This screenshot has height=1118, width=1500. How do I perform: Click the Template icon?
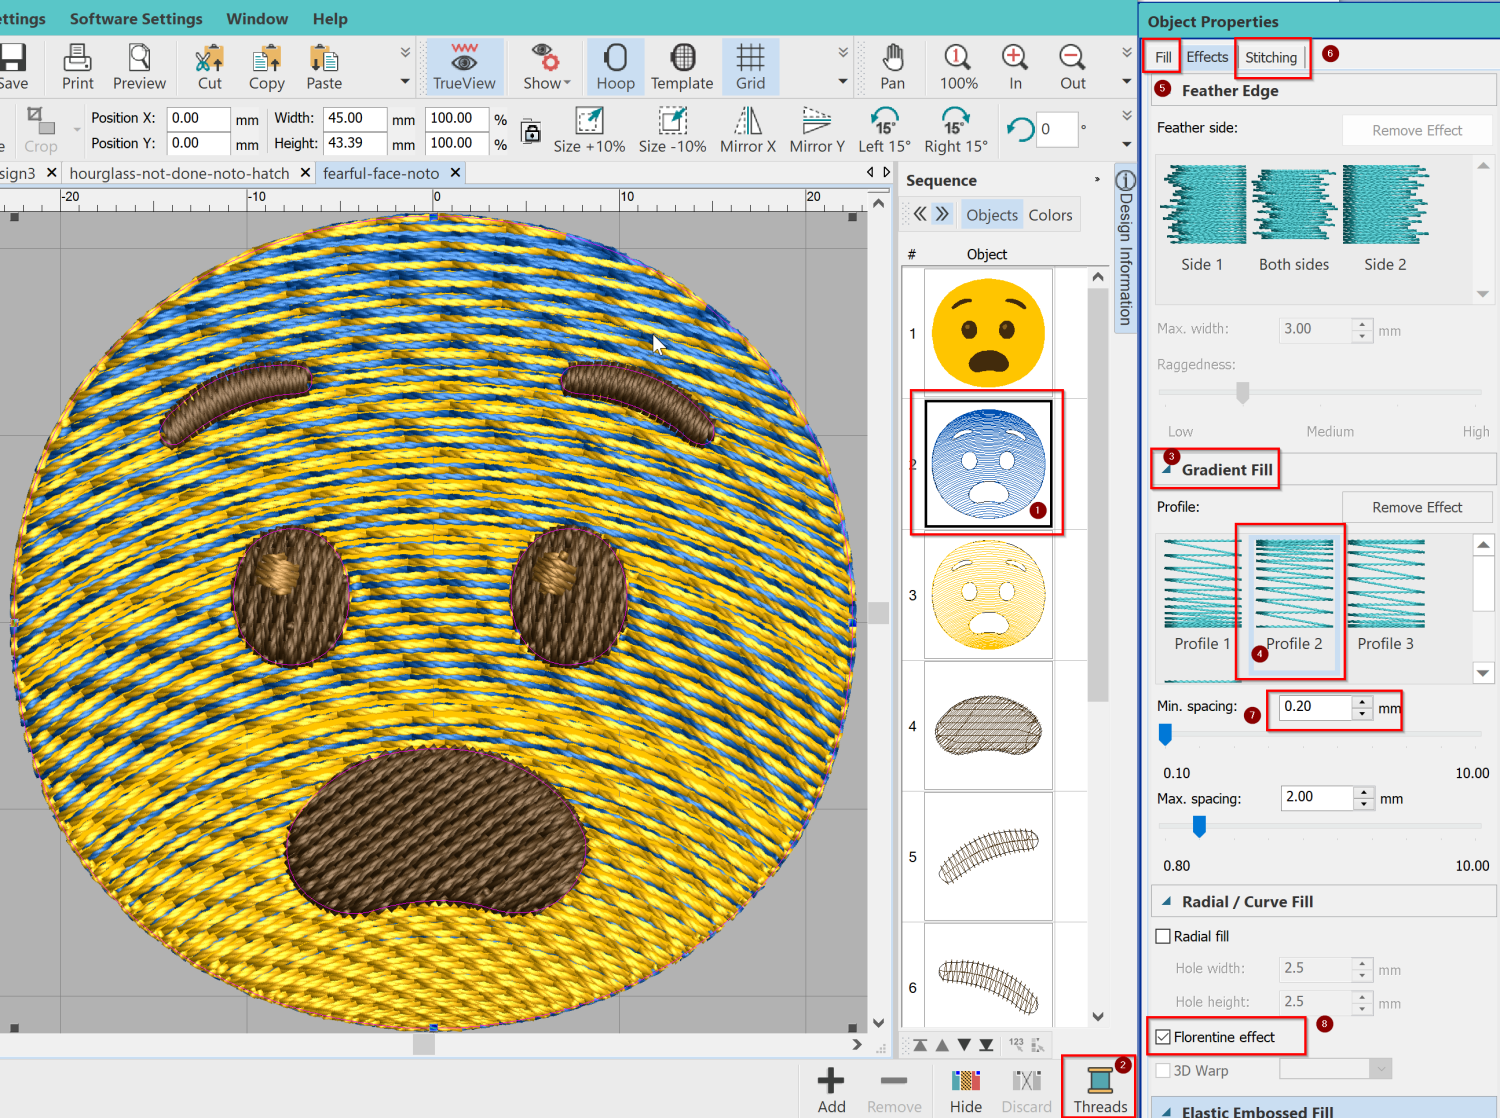click(682, 66)
